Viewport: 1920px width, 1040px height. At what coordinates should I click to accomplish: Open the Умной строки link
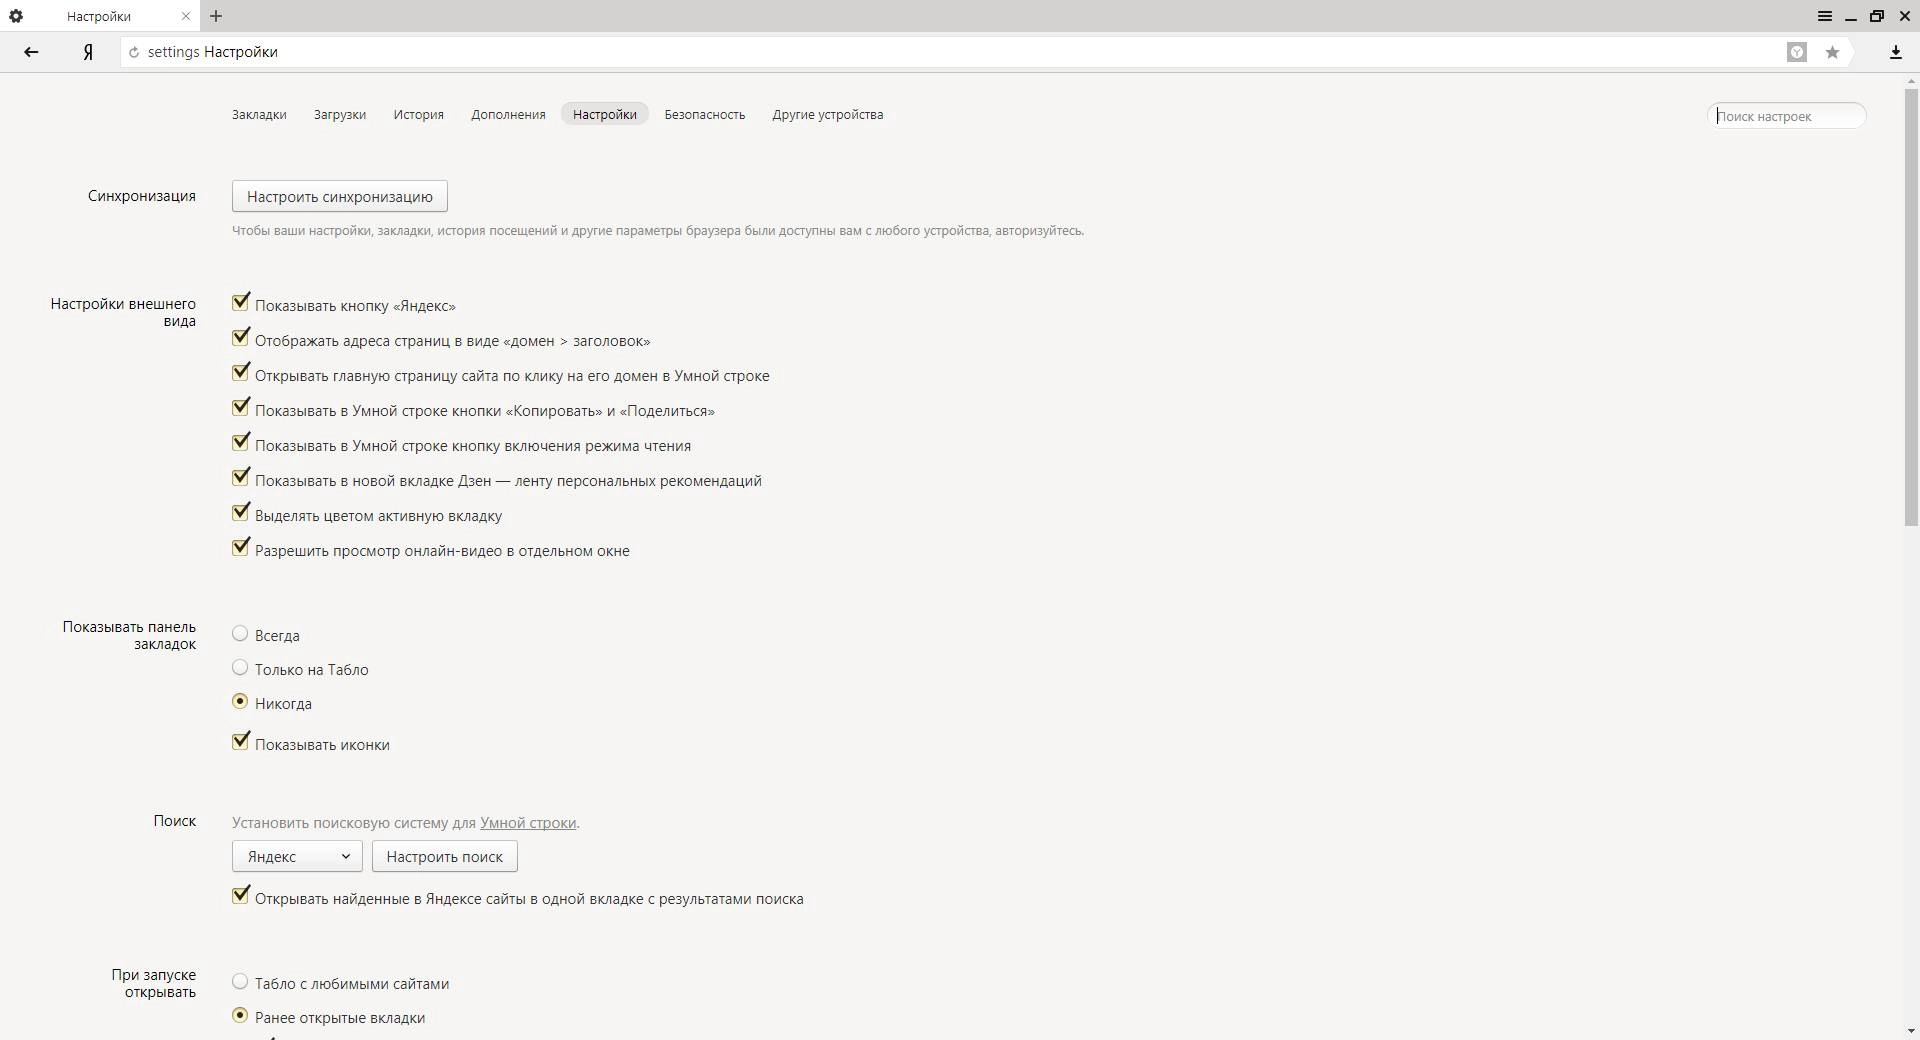528,823
